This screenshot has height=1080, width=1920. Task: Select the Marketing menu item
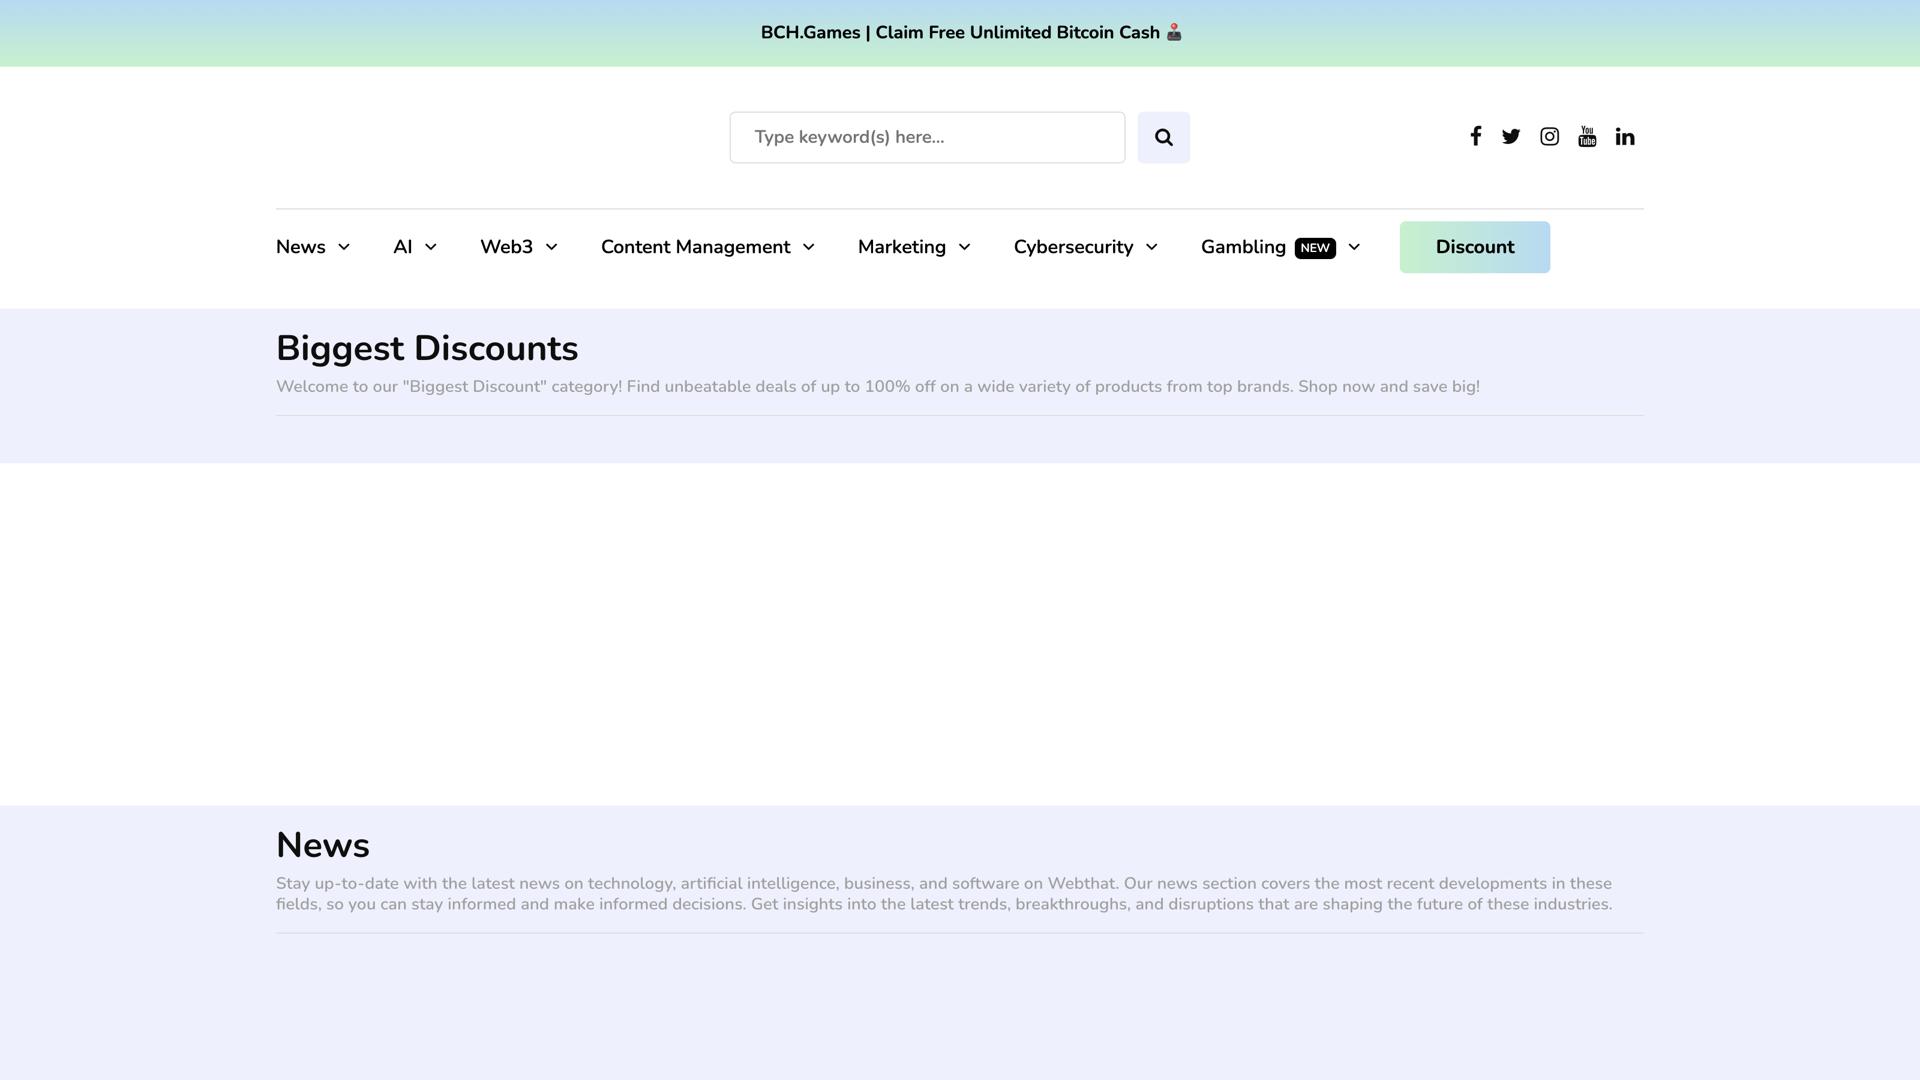click(901, 247)
